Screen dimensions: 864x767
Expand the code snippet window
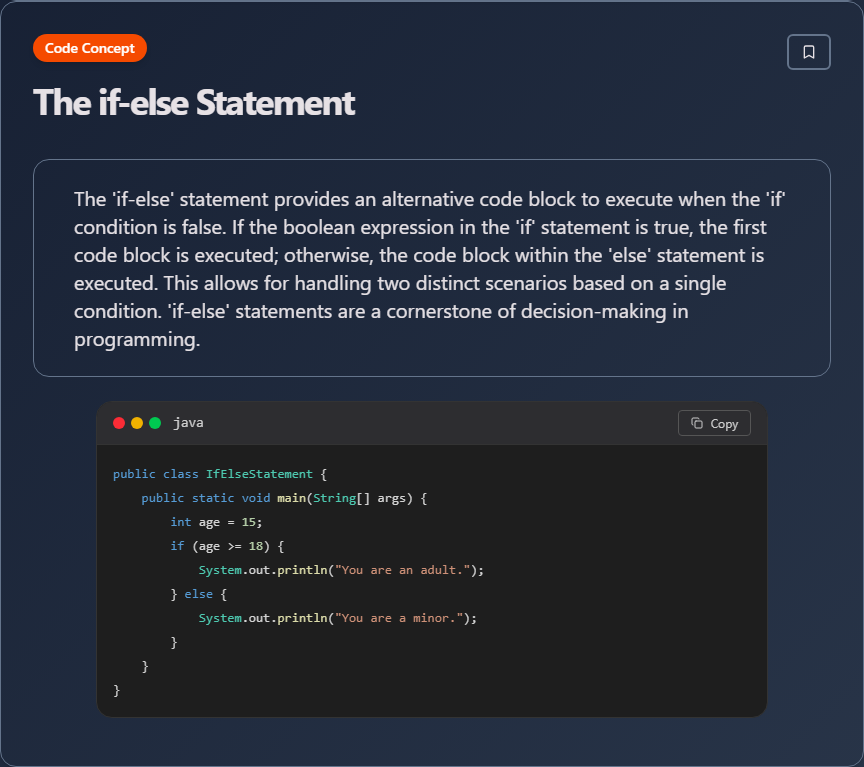pyautogui.click(x=432, y=557)
